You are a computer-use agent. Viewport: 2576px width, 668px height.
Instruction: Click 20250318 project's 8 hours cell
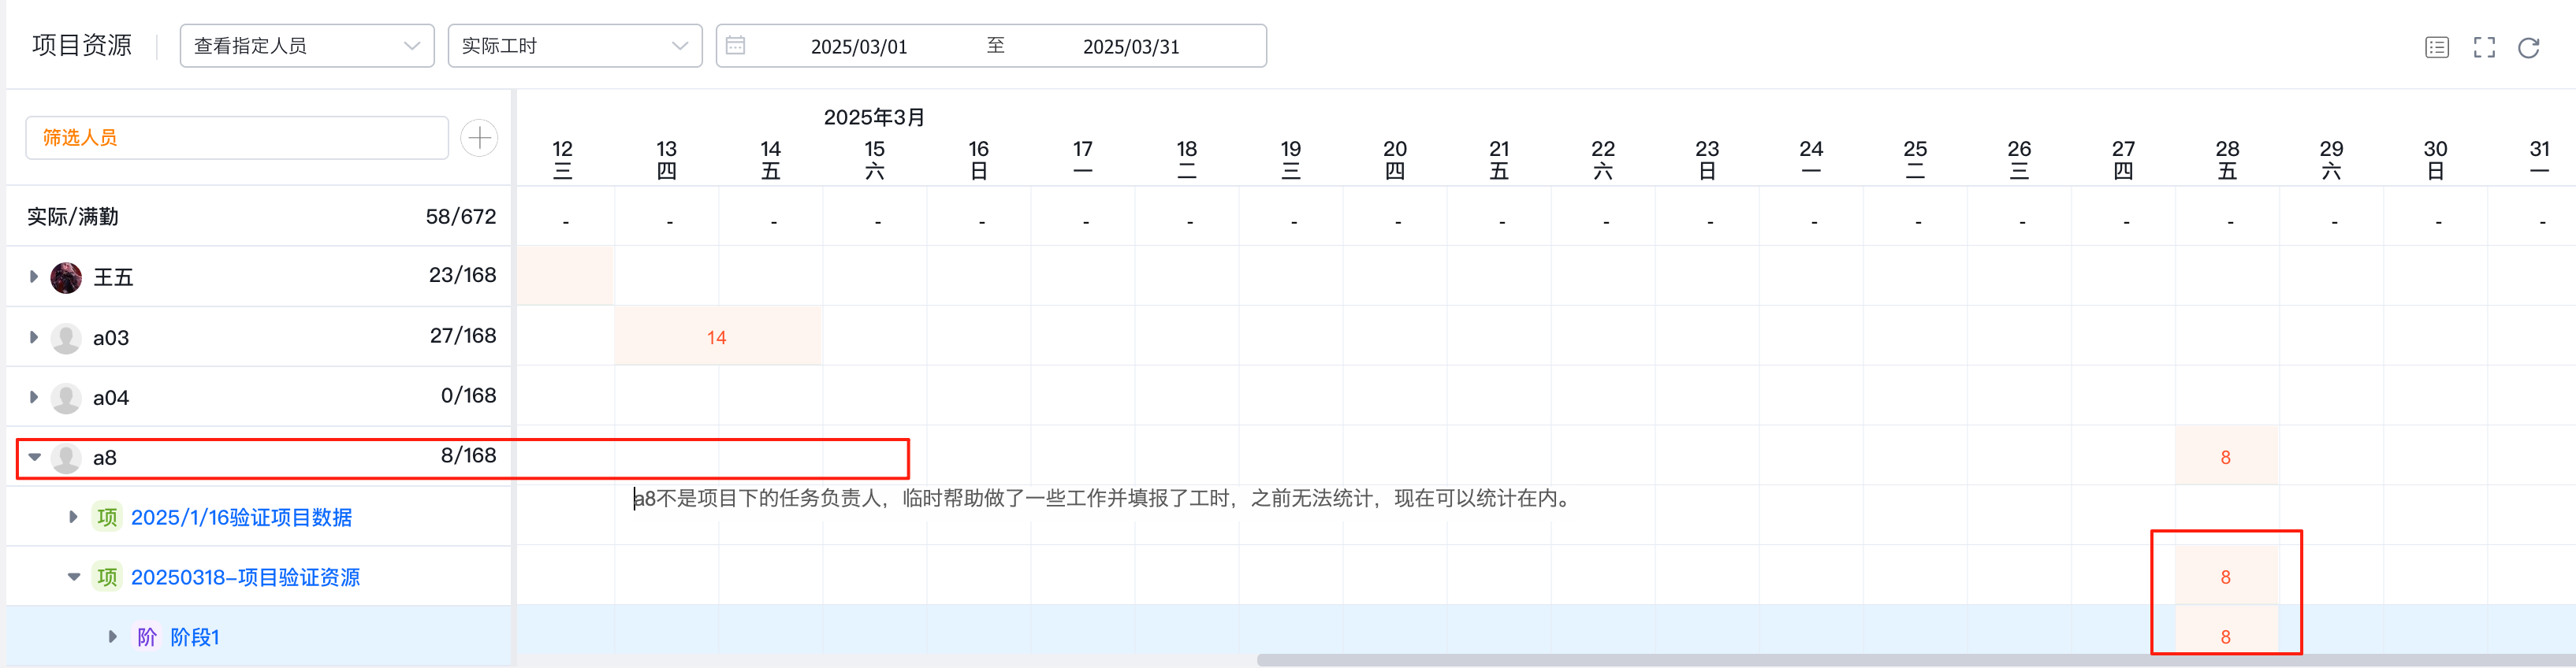pos(2226,577)
